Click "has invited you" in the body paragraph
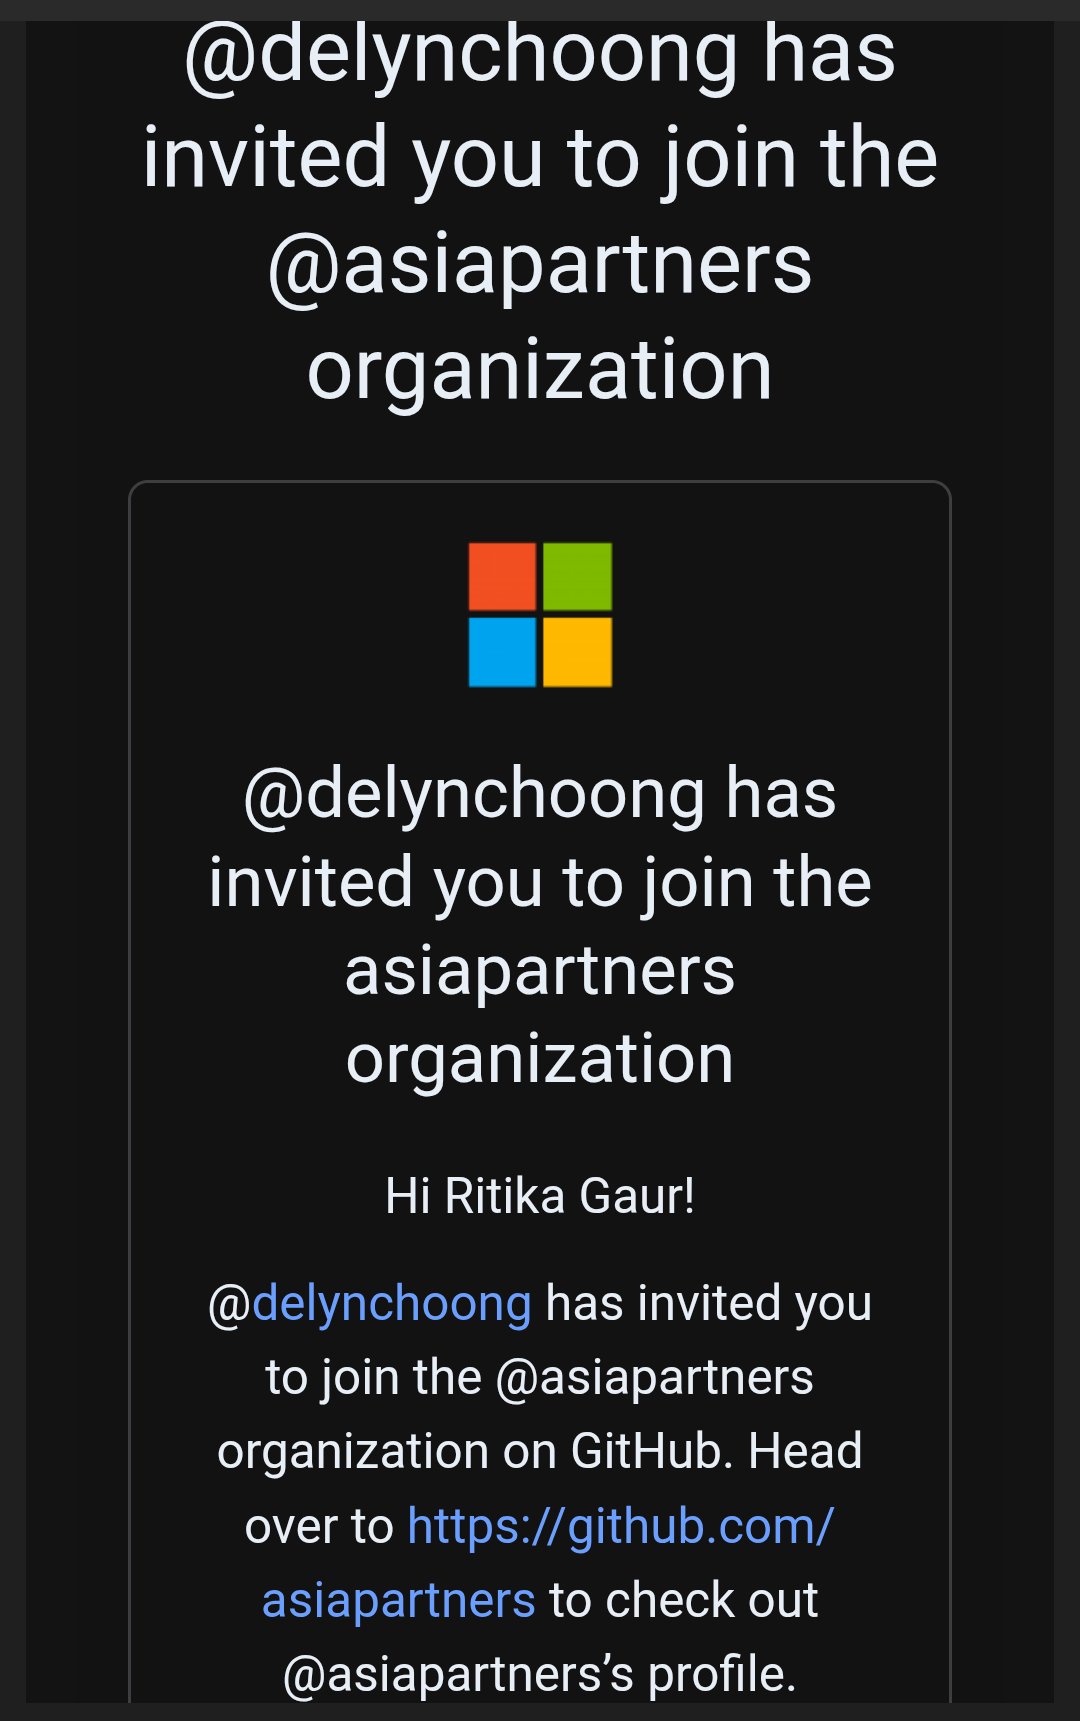 (709, 1304)
